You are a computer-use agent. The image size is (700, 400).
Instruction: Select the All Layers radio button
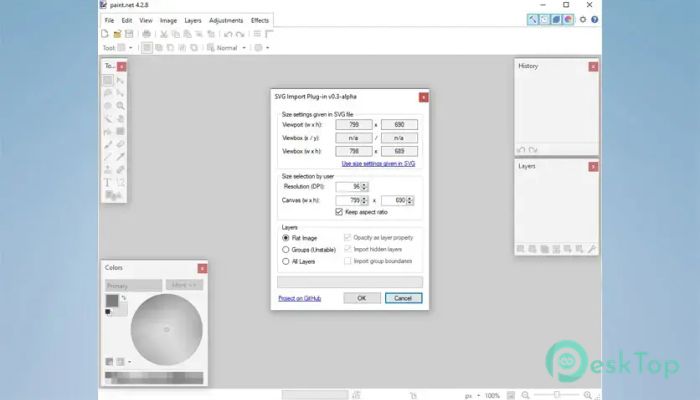click(286, 261)
